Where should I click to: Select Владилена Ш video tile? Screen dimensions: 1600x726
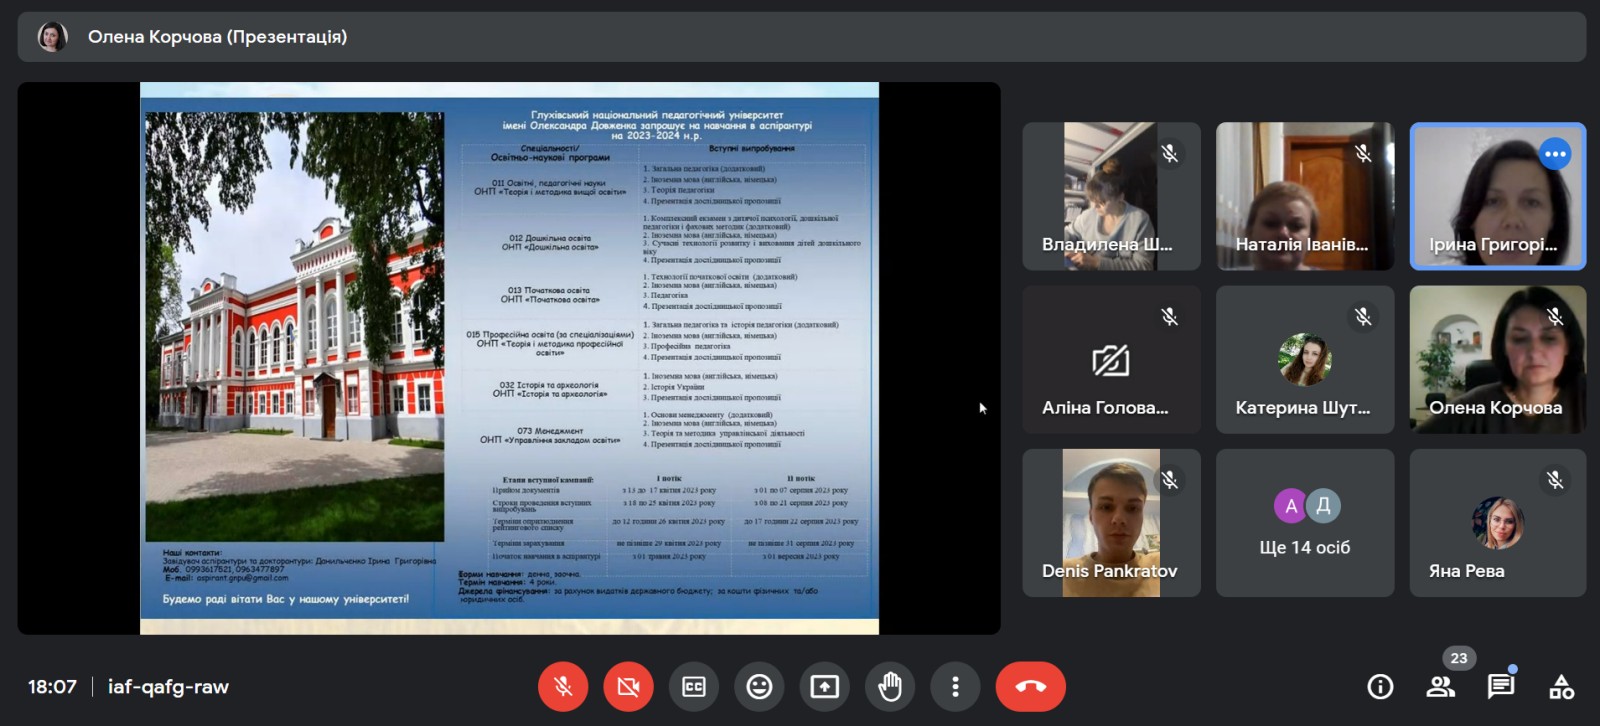pyautogui.click(x=1111, y=196)
